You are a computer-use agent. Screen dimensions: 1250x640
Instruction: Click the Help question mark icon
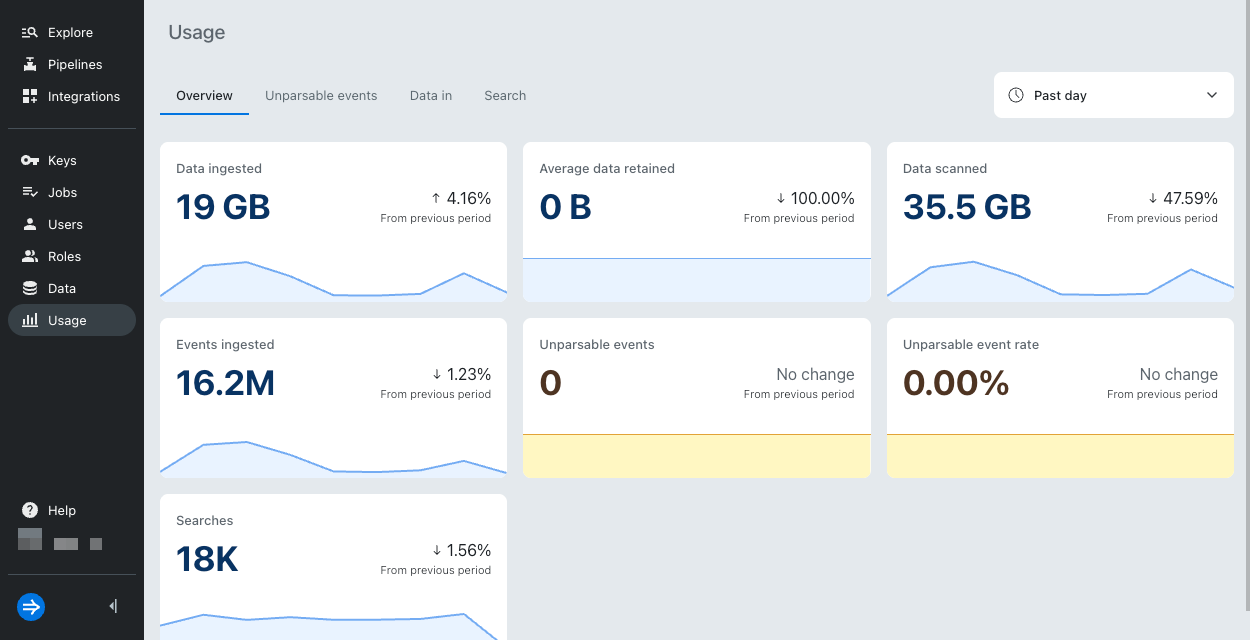(30, 511)
